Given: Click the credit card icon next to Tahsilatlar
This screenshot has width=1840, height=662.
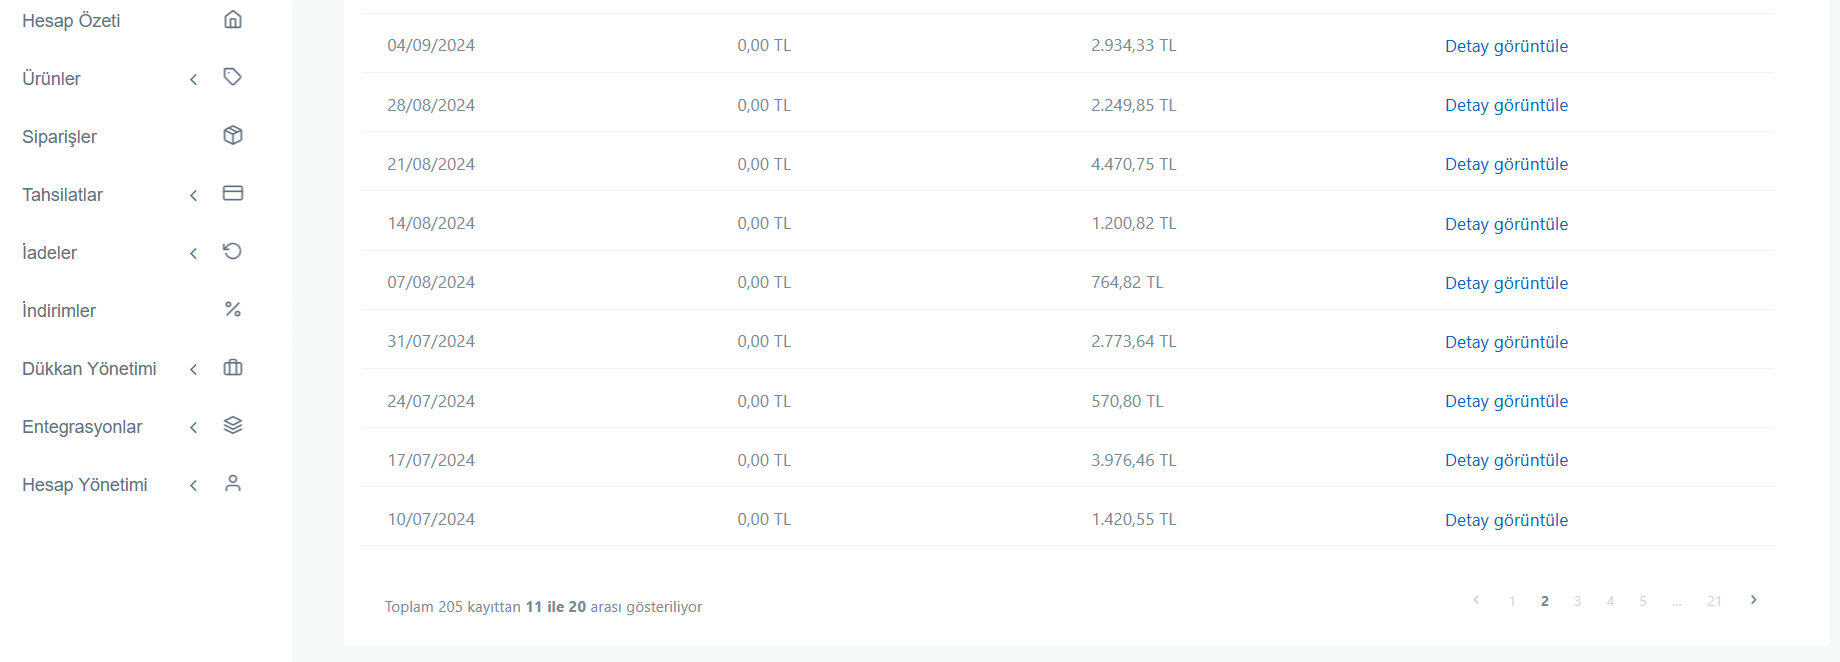Looking at the screenshot, I should pyautogui.click(x=233, y=193).
